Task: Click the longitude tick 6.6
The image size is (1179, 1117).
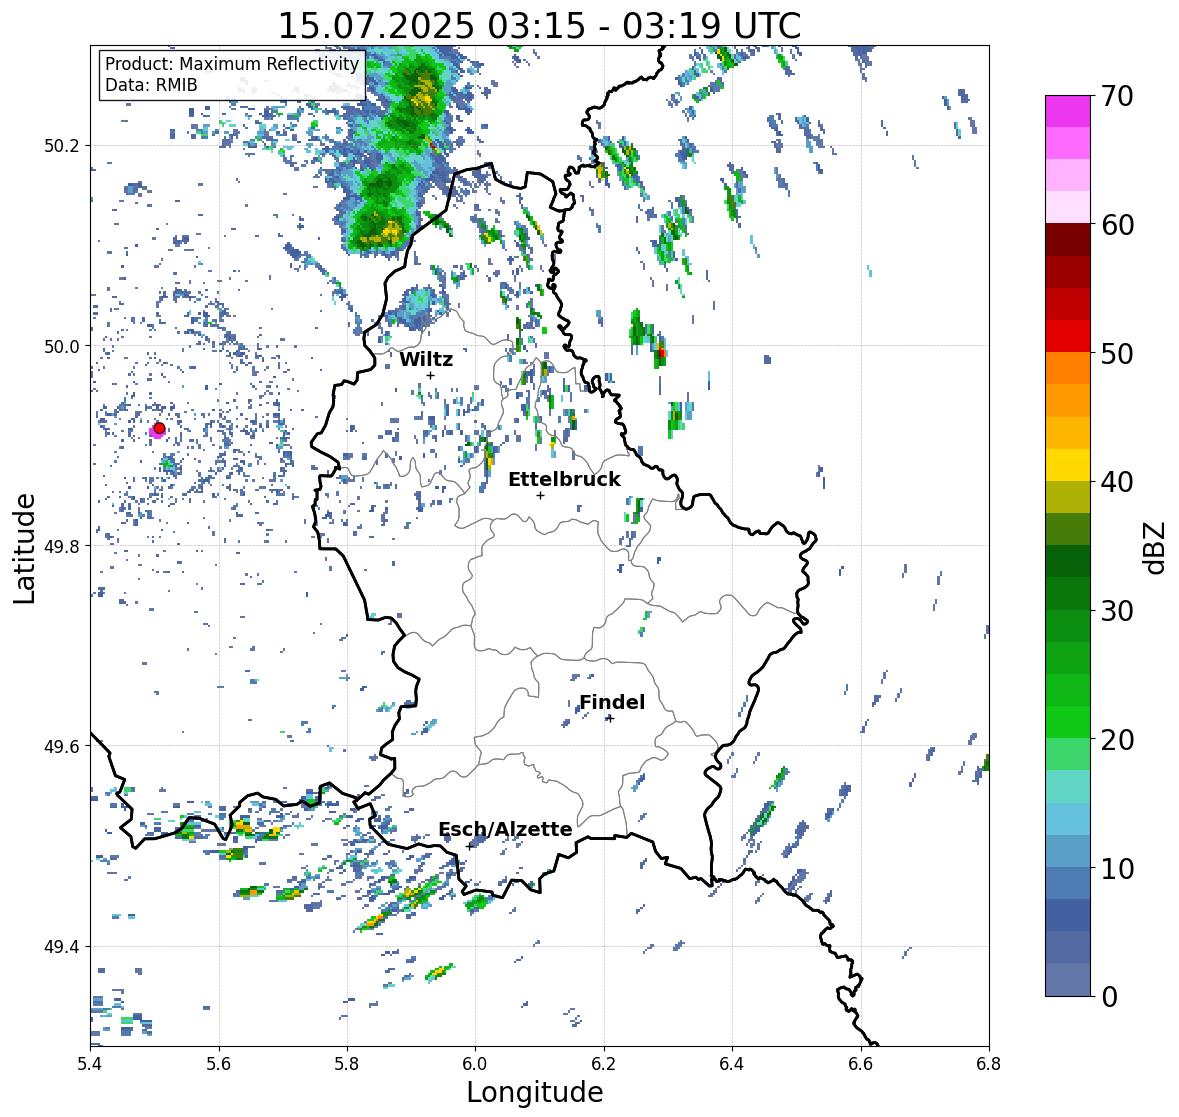Action: click(x=860, y=1064)
